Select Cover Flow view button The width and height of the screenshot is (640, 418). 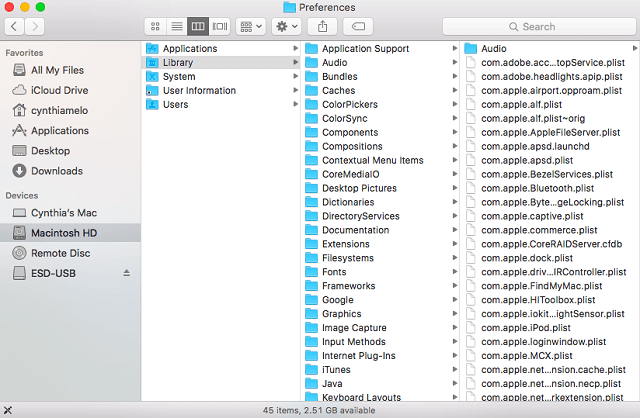pos(219,26)
